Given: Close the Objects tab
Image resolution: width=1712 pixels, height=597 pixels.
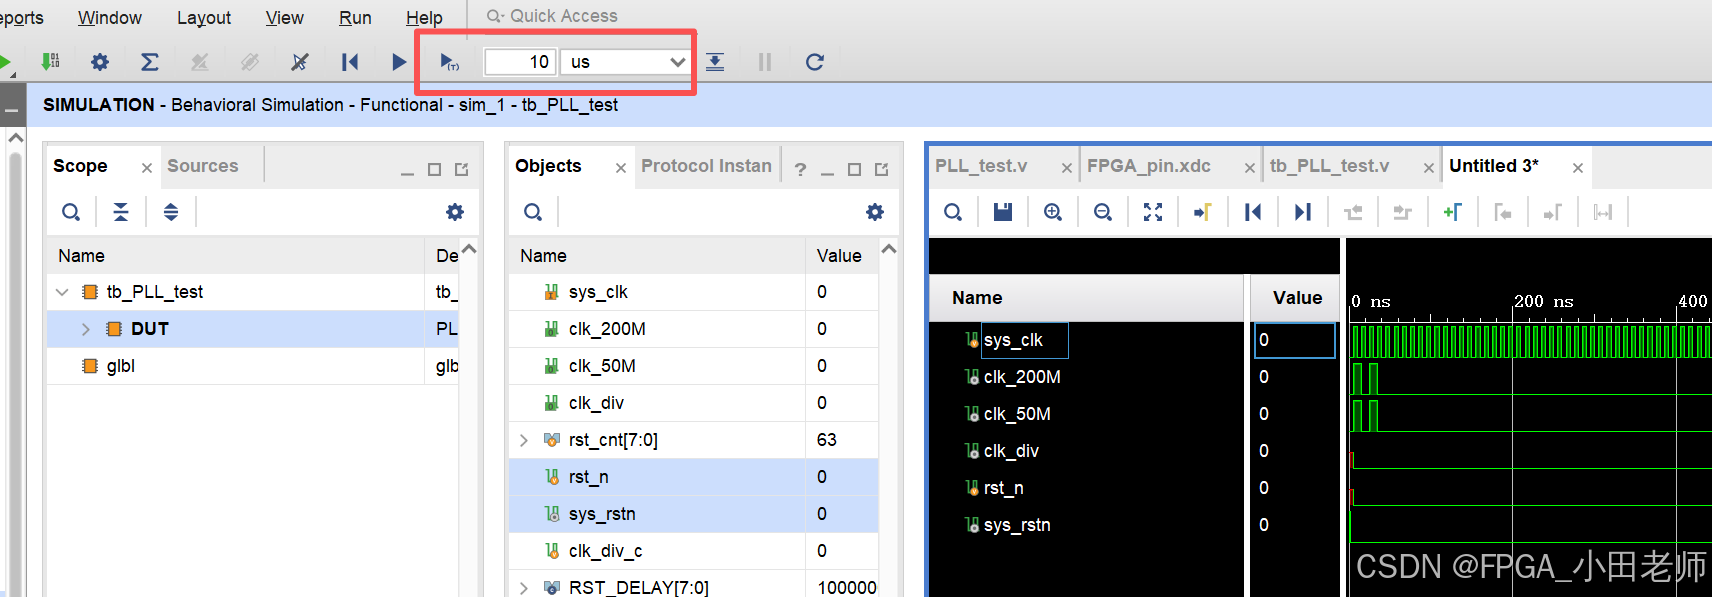Looking at the screenshot, I should [621, 168].
